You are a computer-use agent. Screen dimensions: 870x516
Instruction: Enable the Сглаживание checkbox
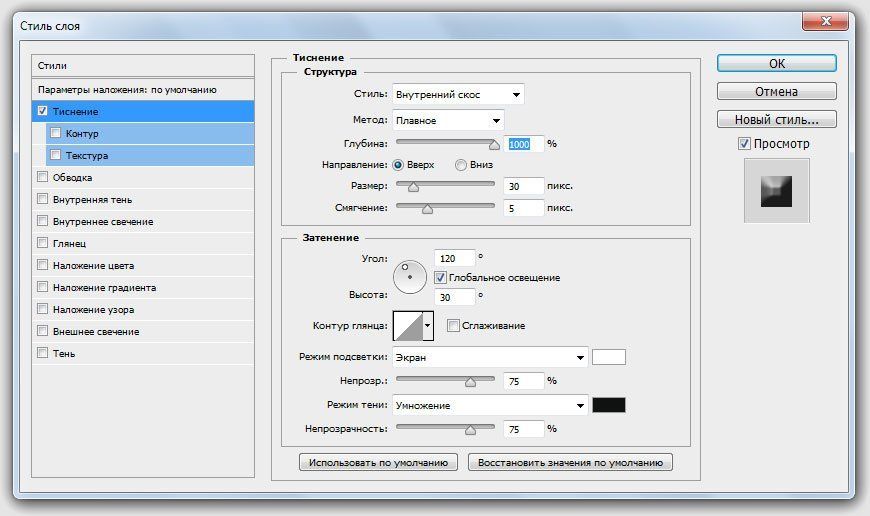tap(453, 325)
